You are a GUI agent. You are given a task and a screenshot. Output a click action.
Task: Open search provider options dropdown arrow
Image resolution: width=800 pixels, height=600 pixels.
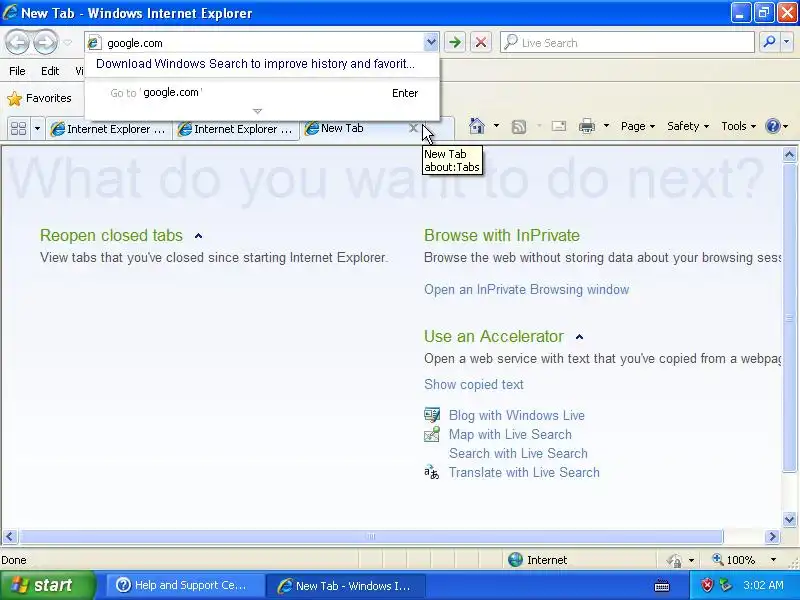[x=787, y=42]
